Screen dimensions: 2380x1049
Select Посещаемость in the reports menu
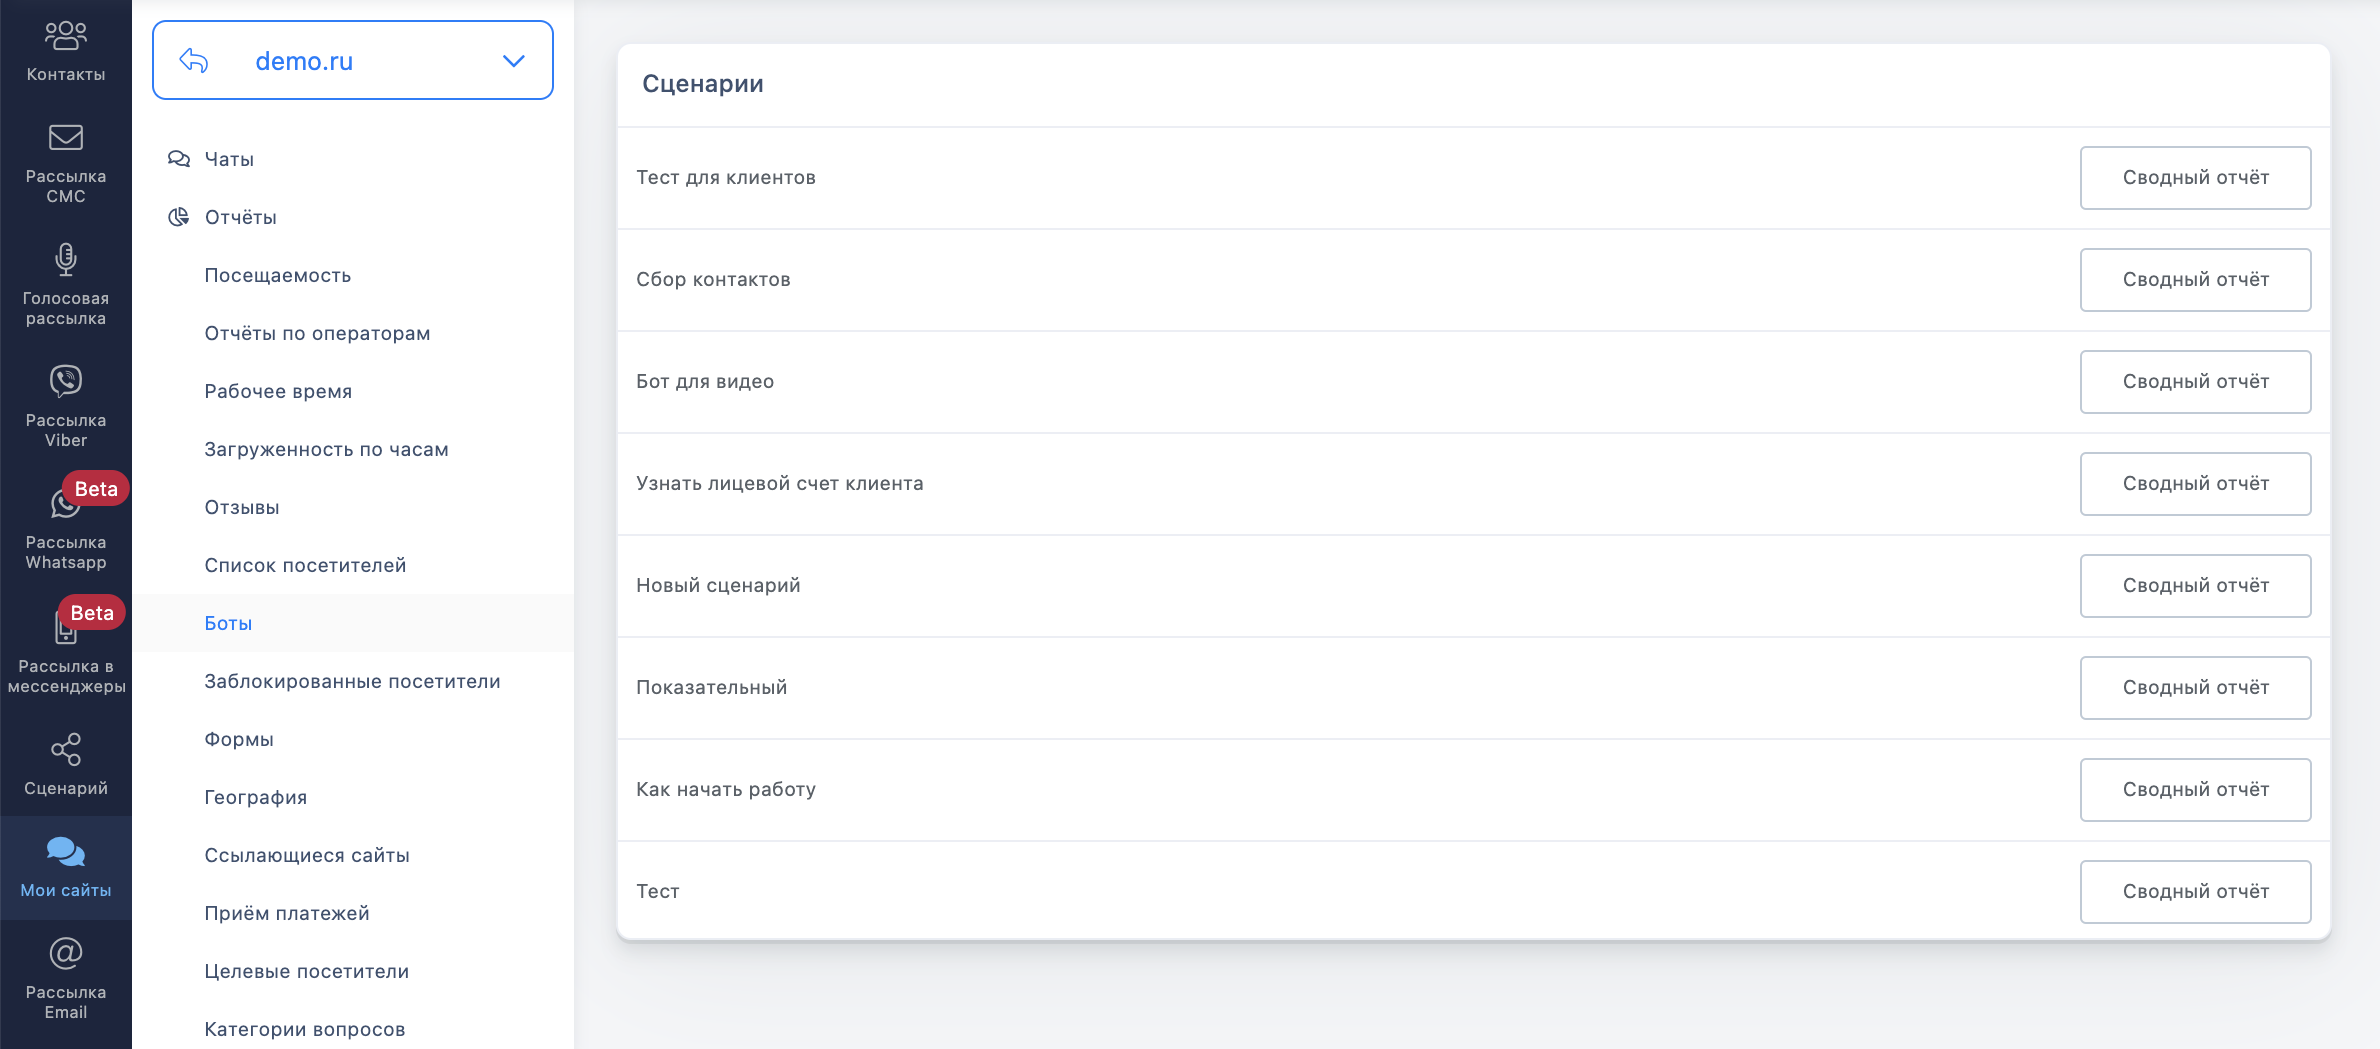pos(278,275)
